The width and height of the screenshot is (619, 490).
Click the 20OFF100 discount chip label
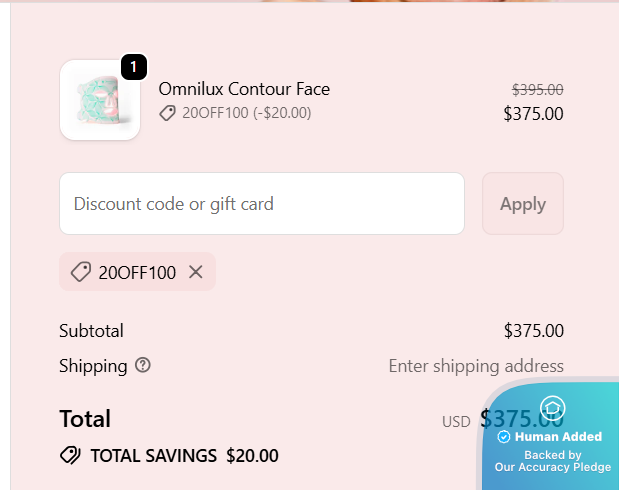pyautogui.click(x=137, y=272)
